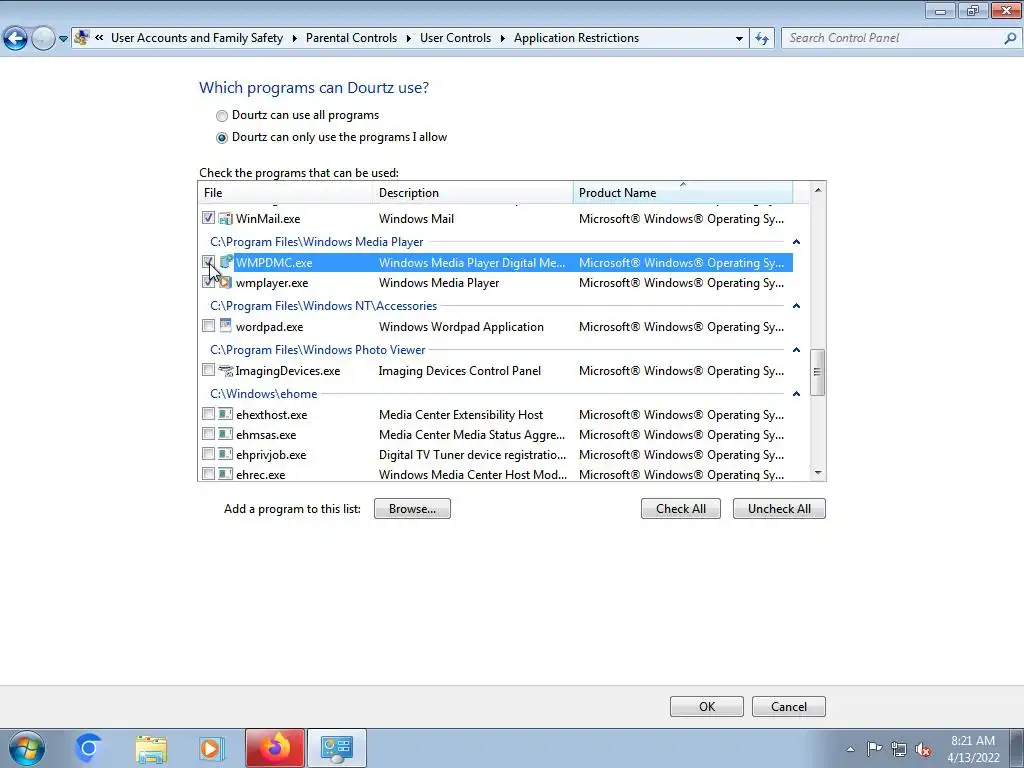Image resolution: width=1024 pixels, height=768 pixels.
Task: Check the ehrec.exe checkbox
Action: 208,473
